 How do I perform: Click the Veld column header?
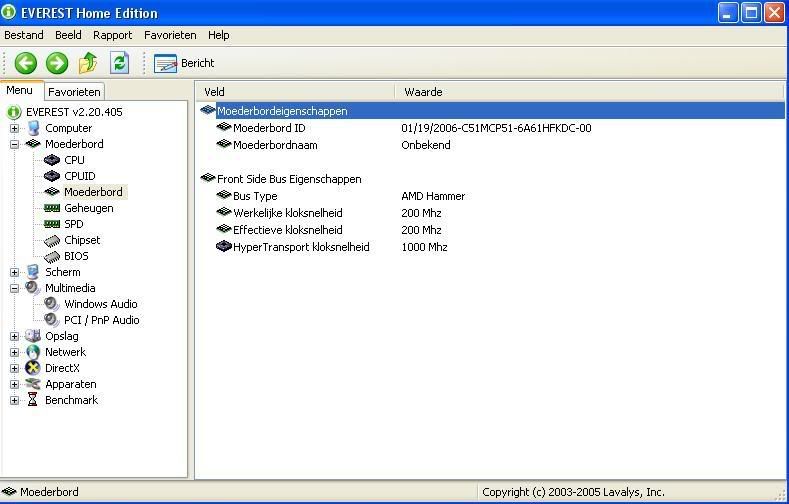(296, 92)
